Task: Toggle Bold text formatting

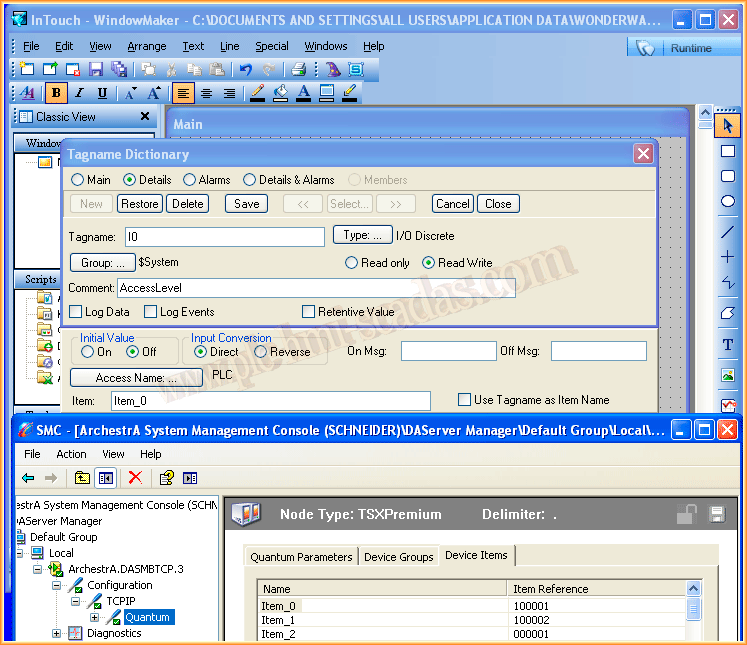Action: [56, 93]
